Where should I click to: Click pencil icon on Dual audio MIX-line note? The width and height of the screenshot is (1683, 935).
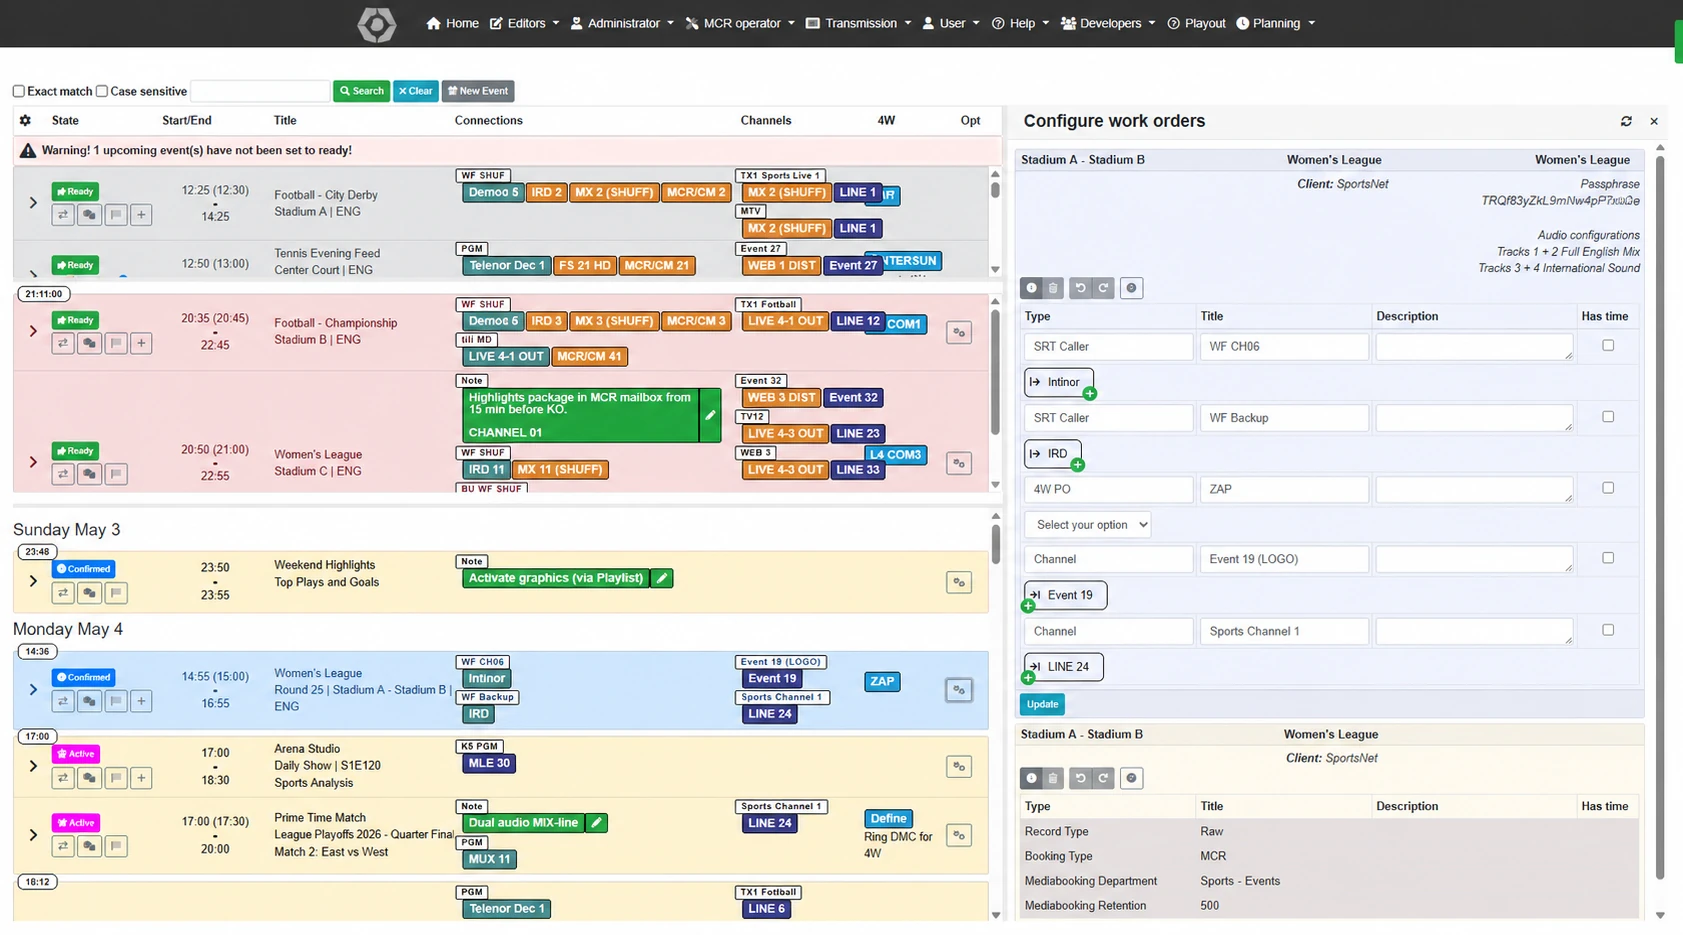596,823
